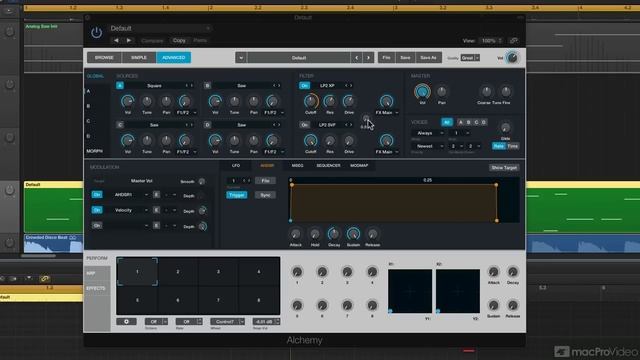The image size is (640, 360).
Task: Turn the Filter 1 Res knob
Action: [x=329, y=101]
